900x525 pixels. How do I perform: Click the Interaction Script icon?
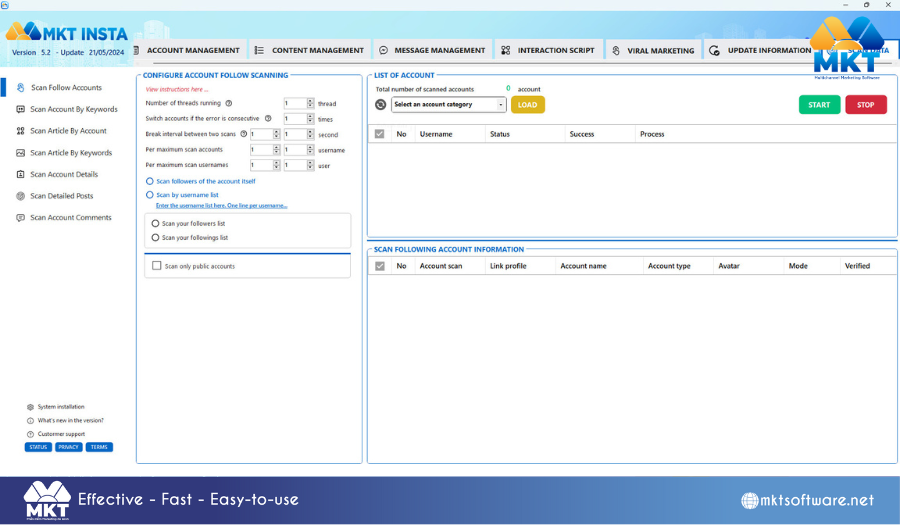506,50
